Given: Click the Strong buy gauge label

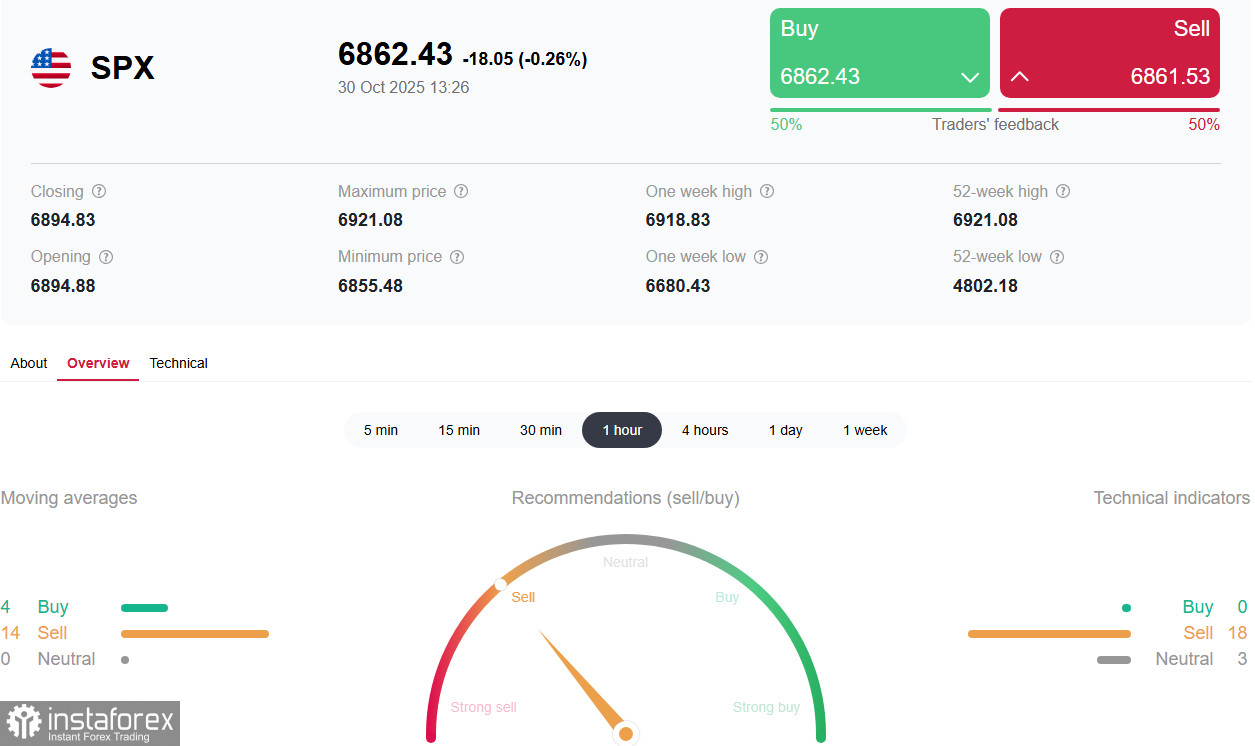Looking at the screenshot, I should [x=766, y=707].
